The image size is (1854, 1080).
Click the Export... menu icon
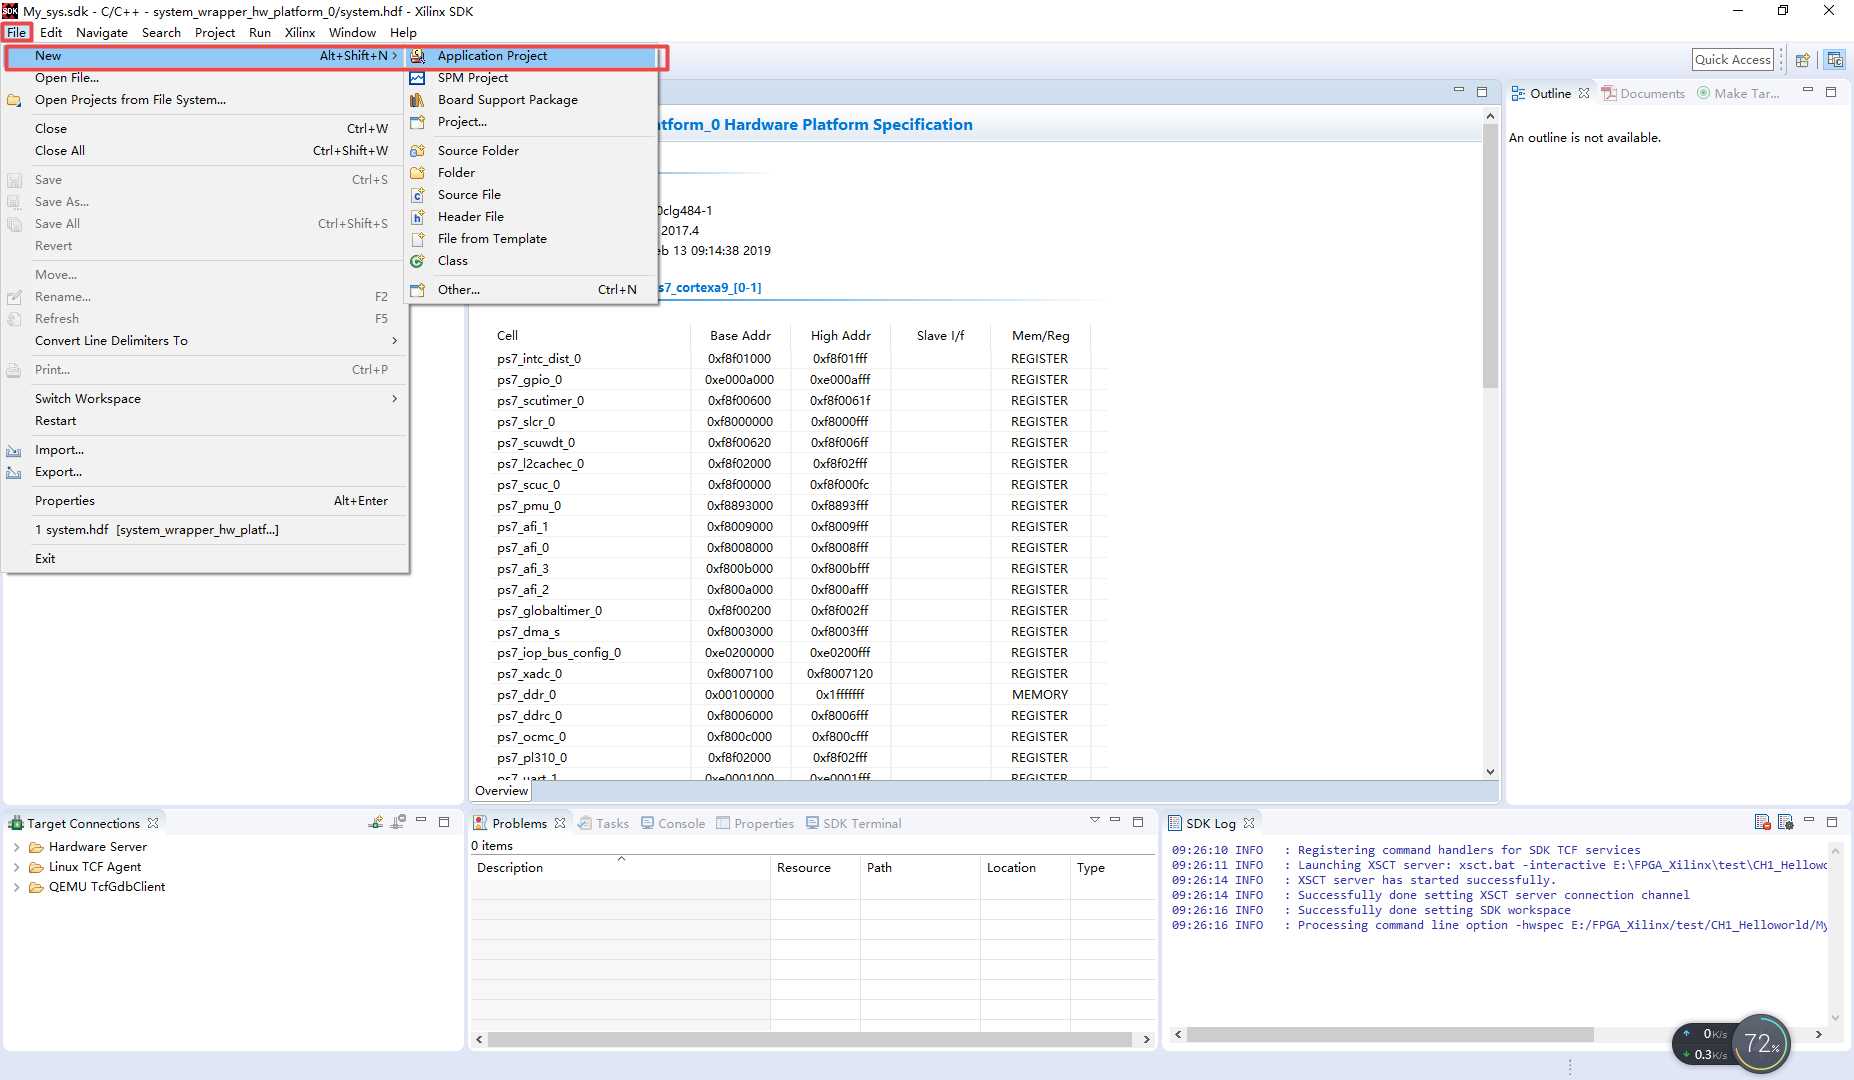pos(14,472)
